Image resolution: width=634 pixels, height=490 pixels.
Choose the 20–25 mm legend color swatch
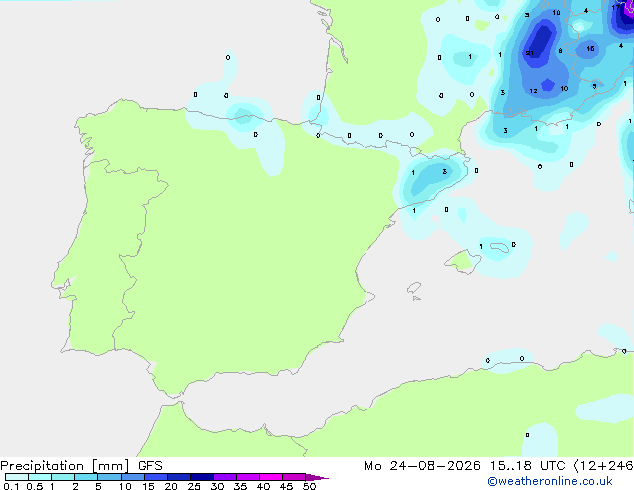pos(179,477)
